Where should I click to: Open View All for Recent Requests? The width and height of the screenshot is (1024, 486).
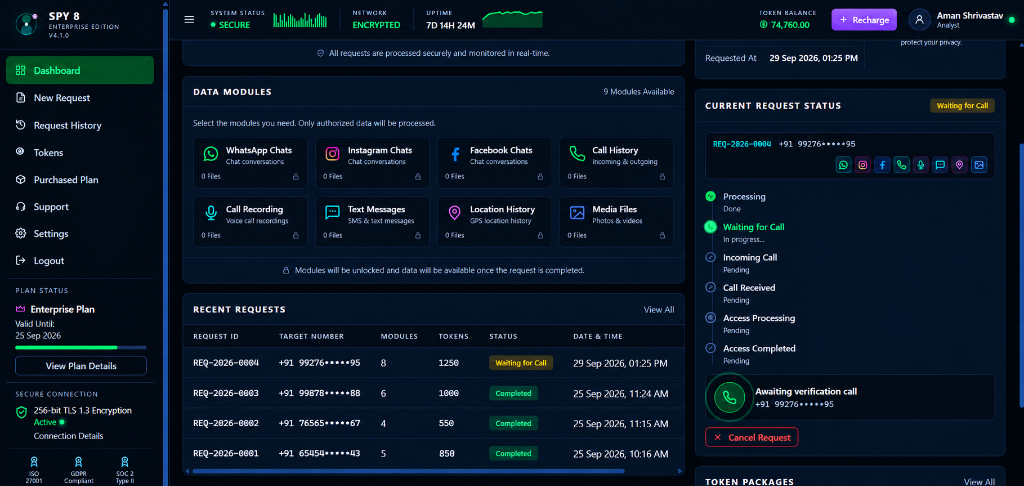pyautogui.click(x=659, y=310)
